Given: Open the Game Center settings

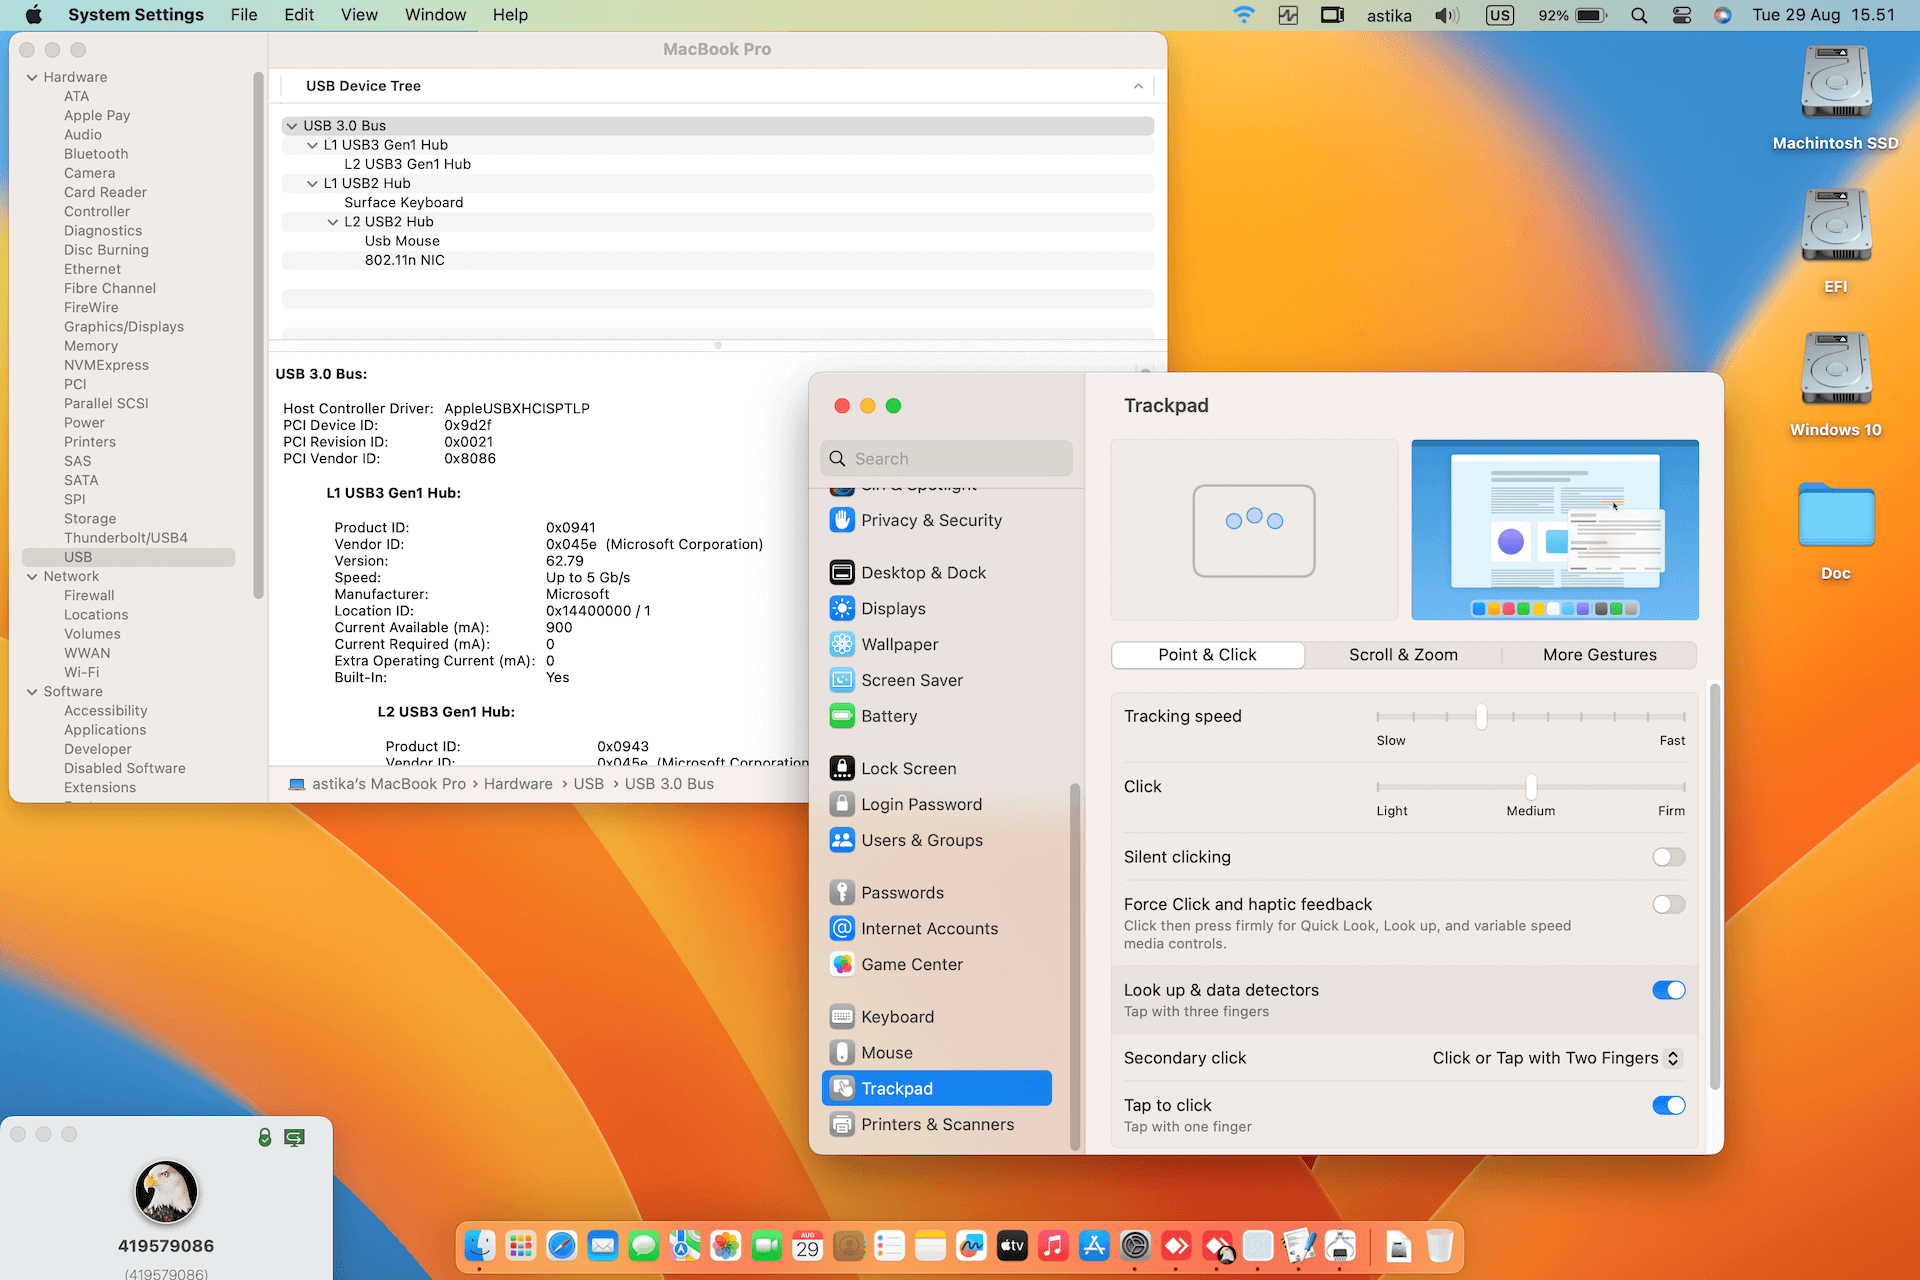Looking at the screenshot, I should pos(911,964).
